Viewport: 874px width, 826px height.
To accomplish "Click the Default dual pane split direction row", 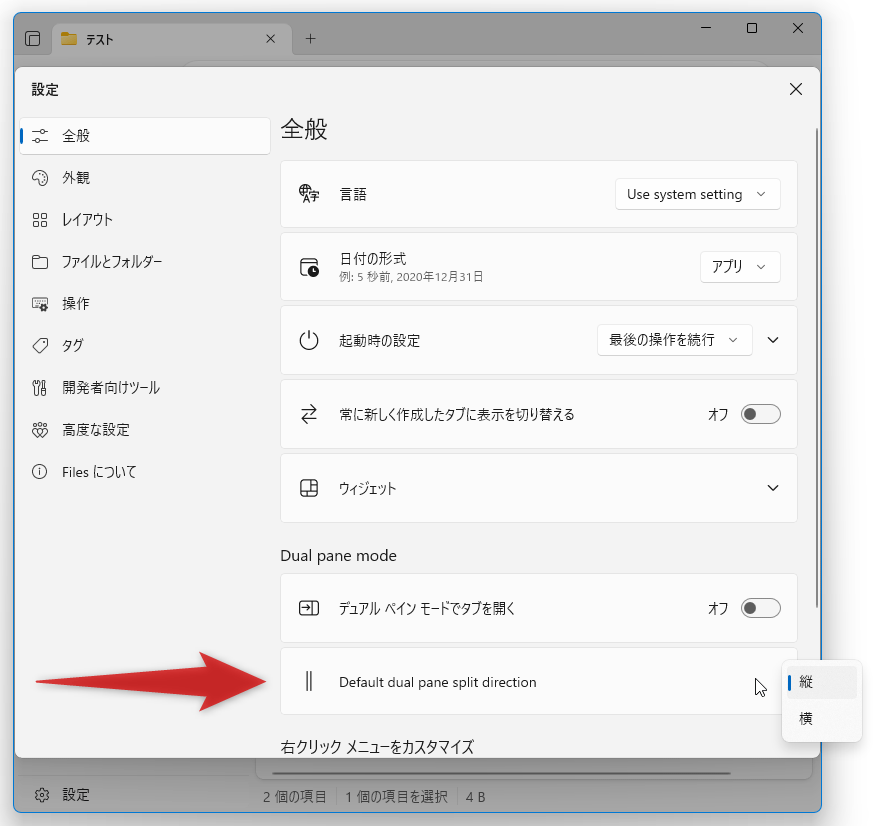I will pyautogui.click(x=538, y=681).
